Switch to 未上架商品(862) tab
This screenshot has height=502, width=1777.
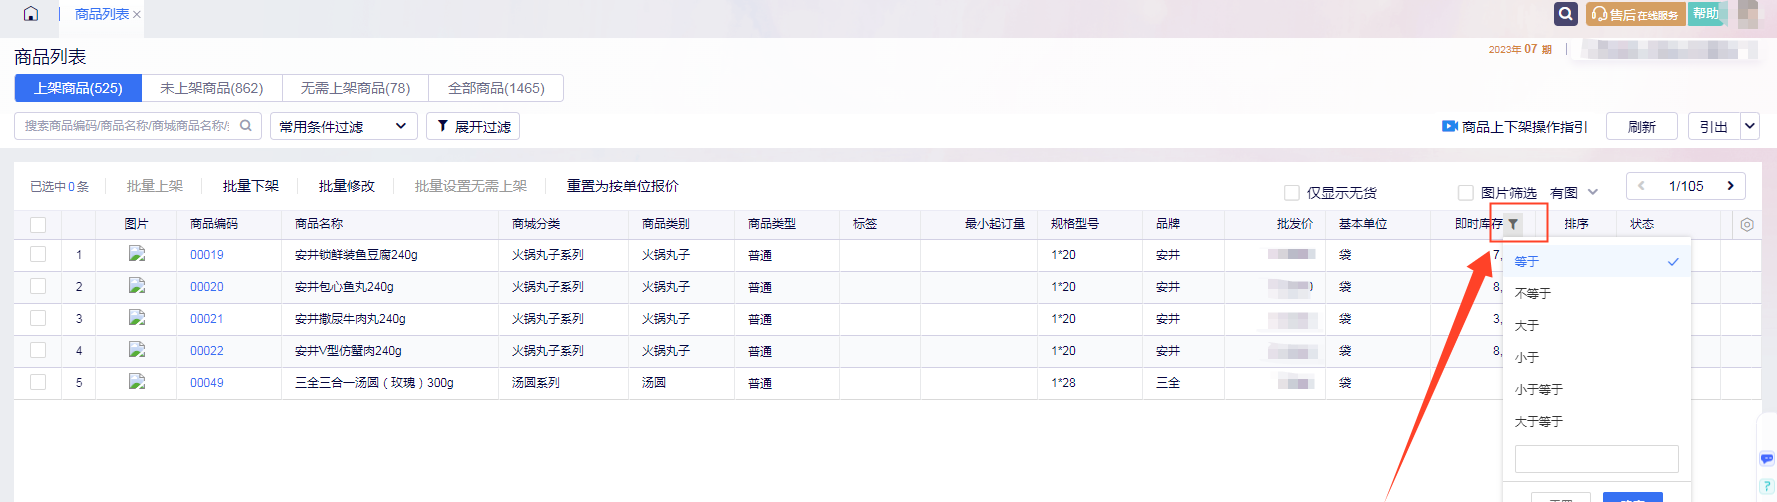pos(212,88)
